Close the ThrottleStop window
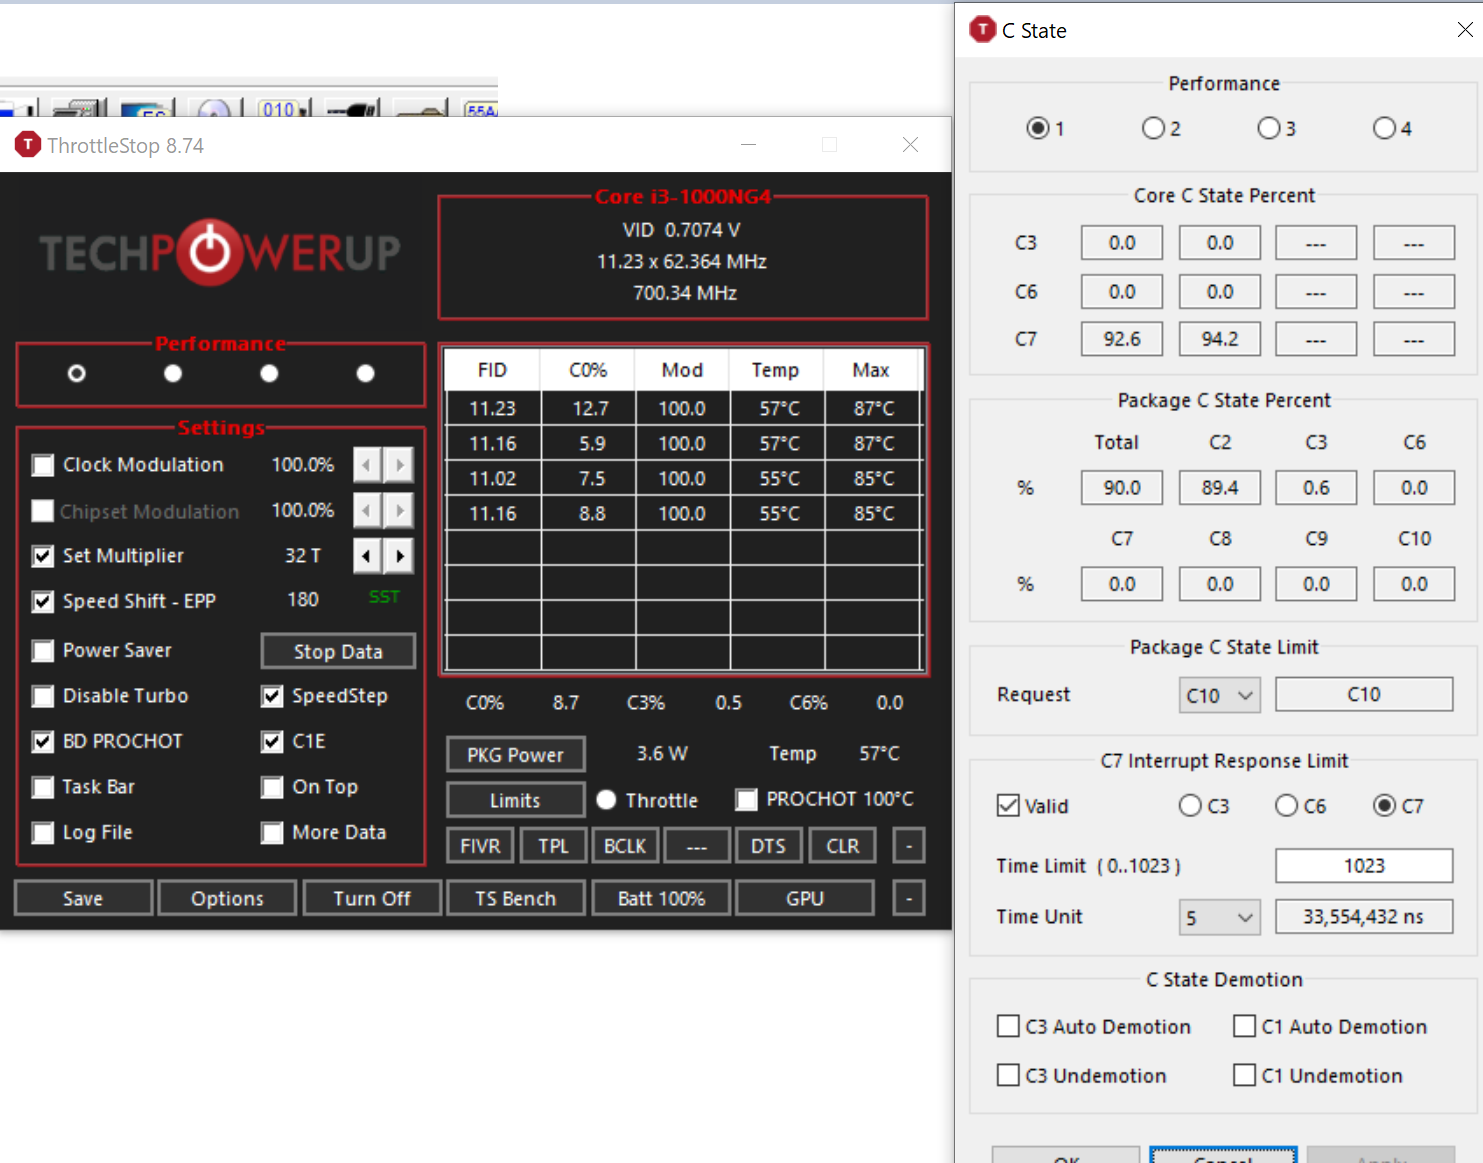1483x1163 pixels. [x=910, y=145]
